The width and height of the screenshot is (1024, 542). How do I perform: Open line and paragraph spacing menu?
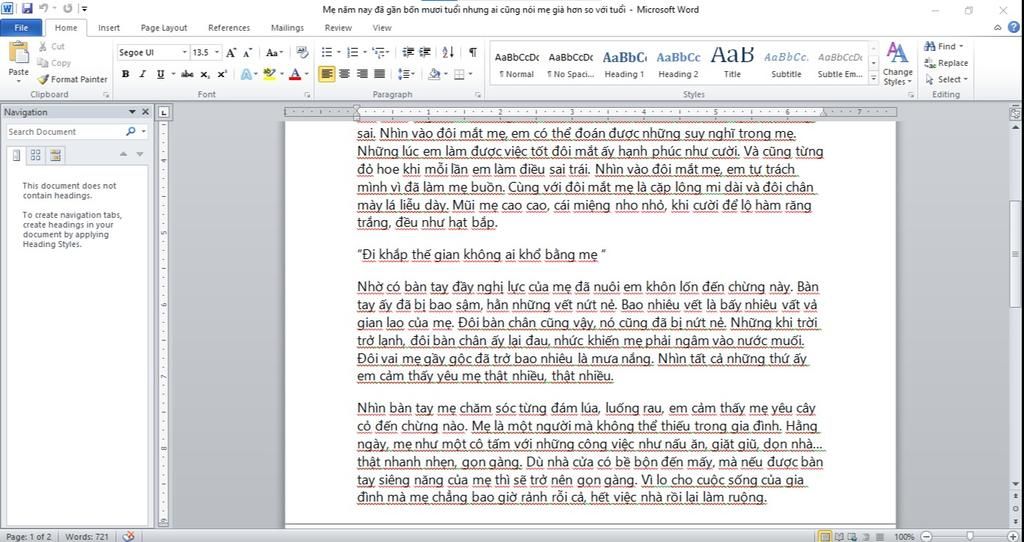(405, 74)
